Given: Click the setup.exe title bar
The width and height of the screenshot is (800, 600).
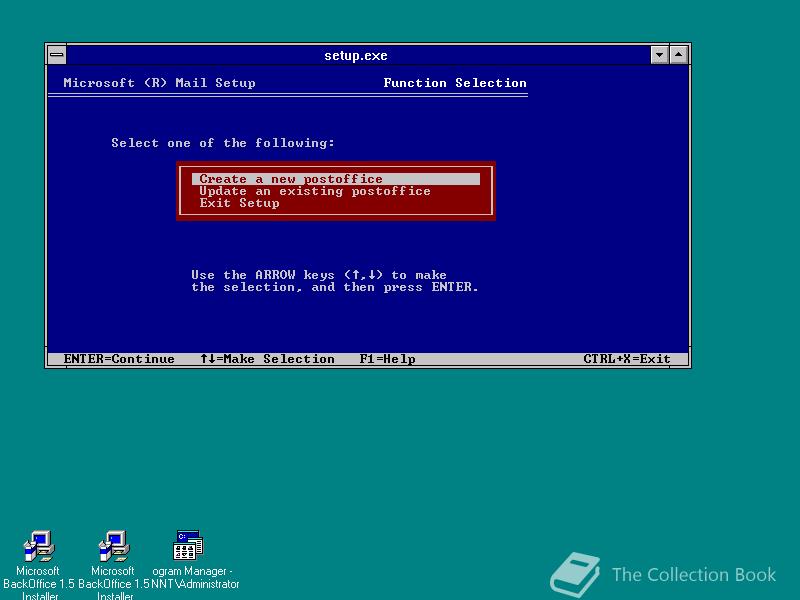Looking at the screenshot, I should 356,55.
